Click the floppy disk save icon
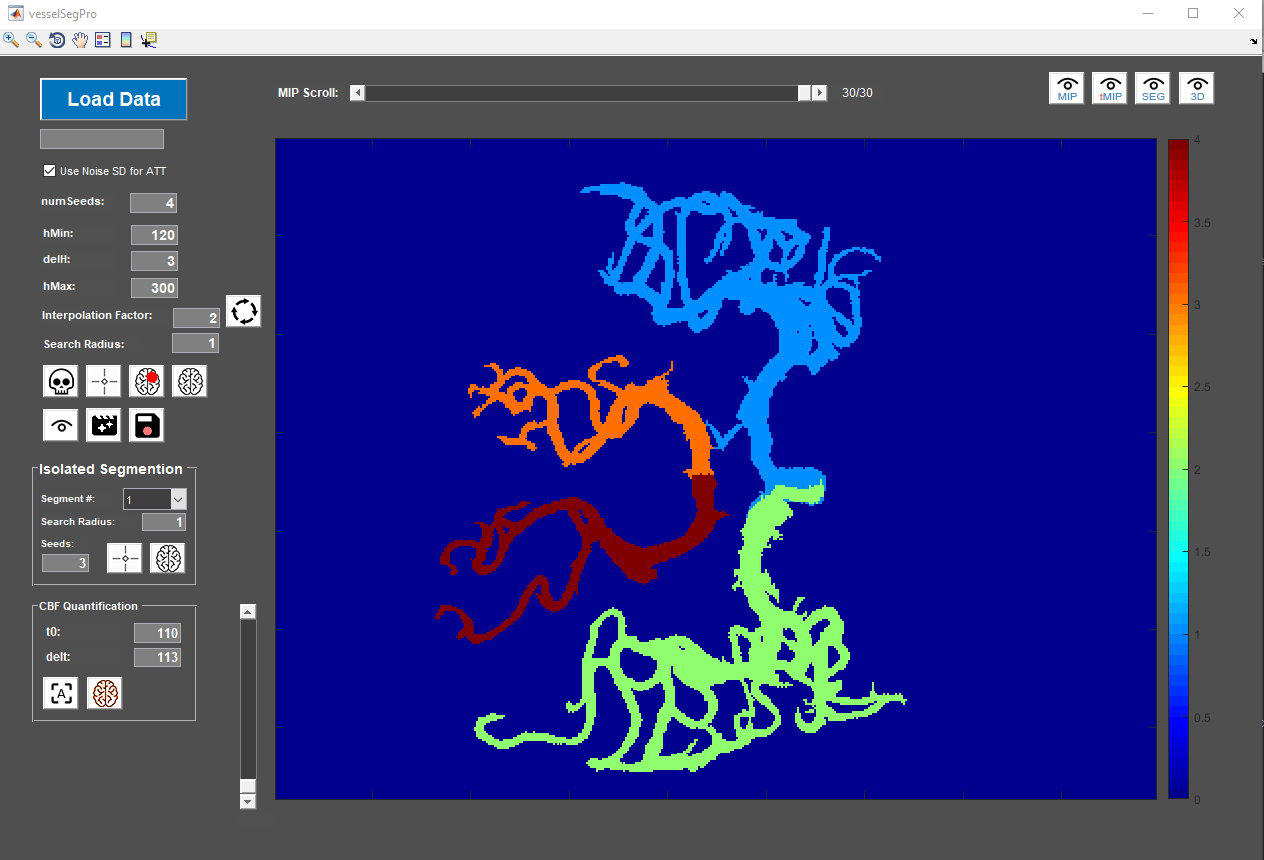Image resolution: width=1264 pixels, height=860 pixels. (146, 425)
